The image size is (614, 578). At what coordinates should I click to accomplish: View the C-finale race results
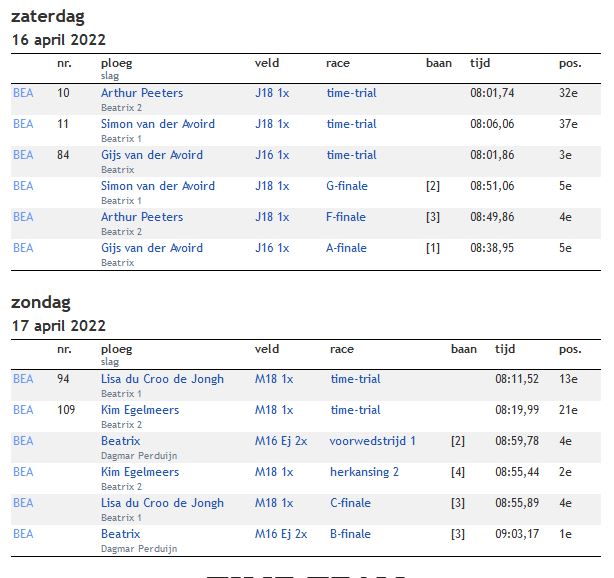[350, 502]
